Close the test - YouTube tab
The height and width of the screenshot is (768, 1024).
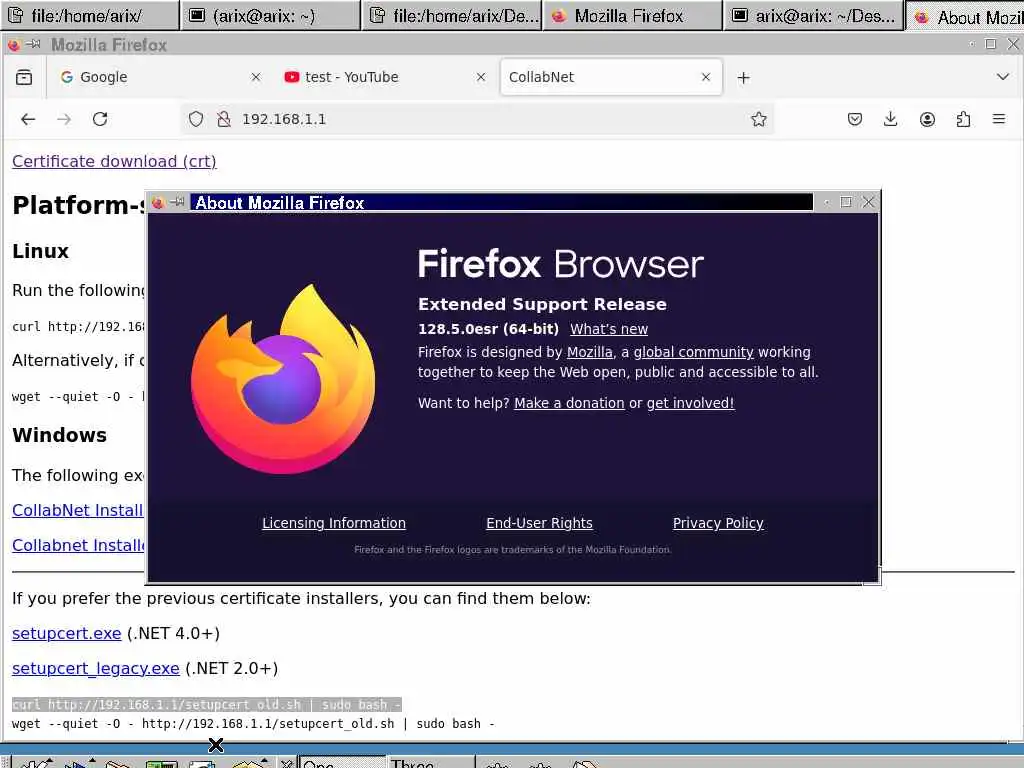tap(481, 77)
